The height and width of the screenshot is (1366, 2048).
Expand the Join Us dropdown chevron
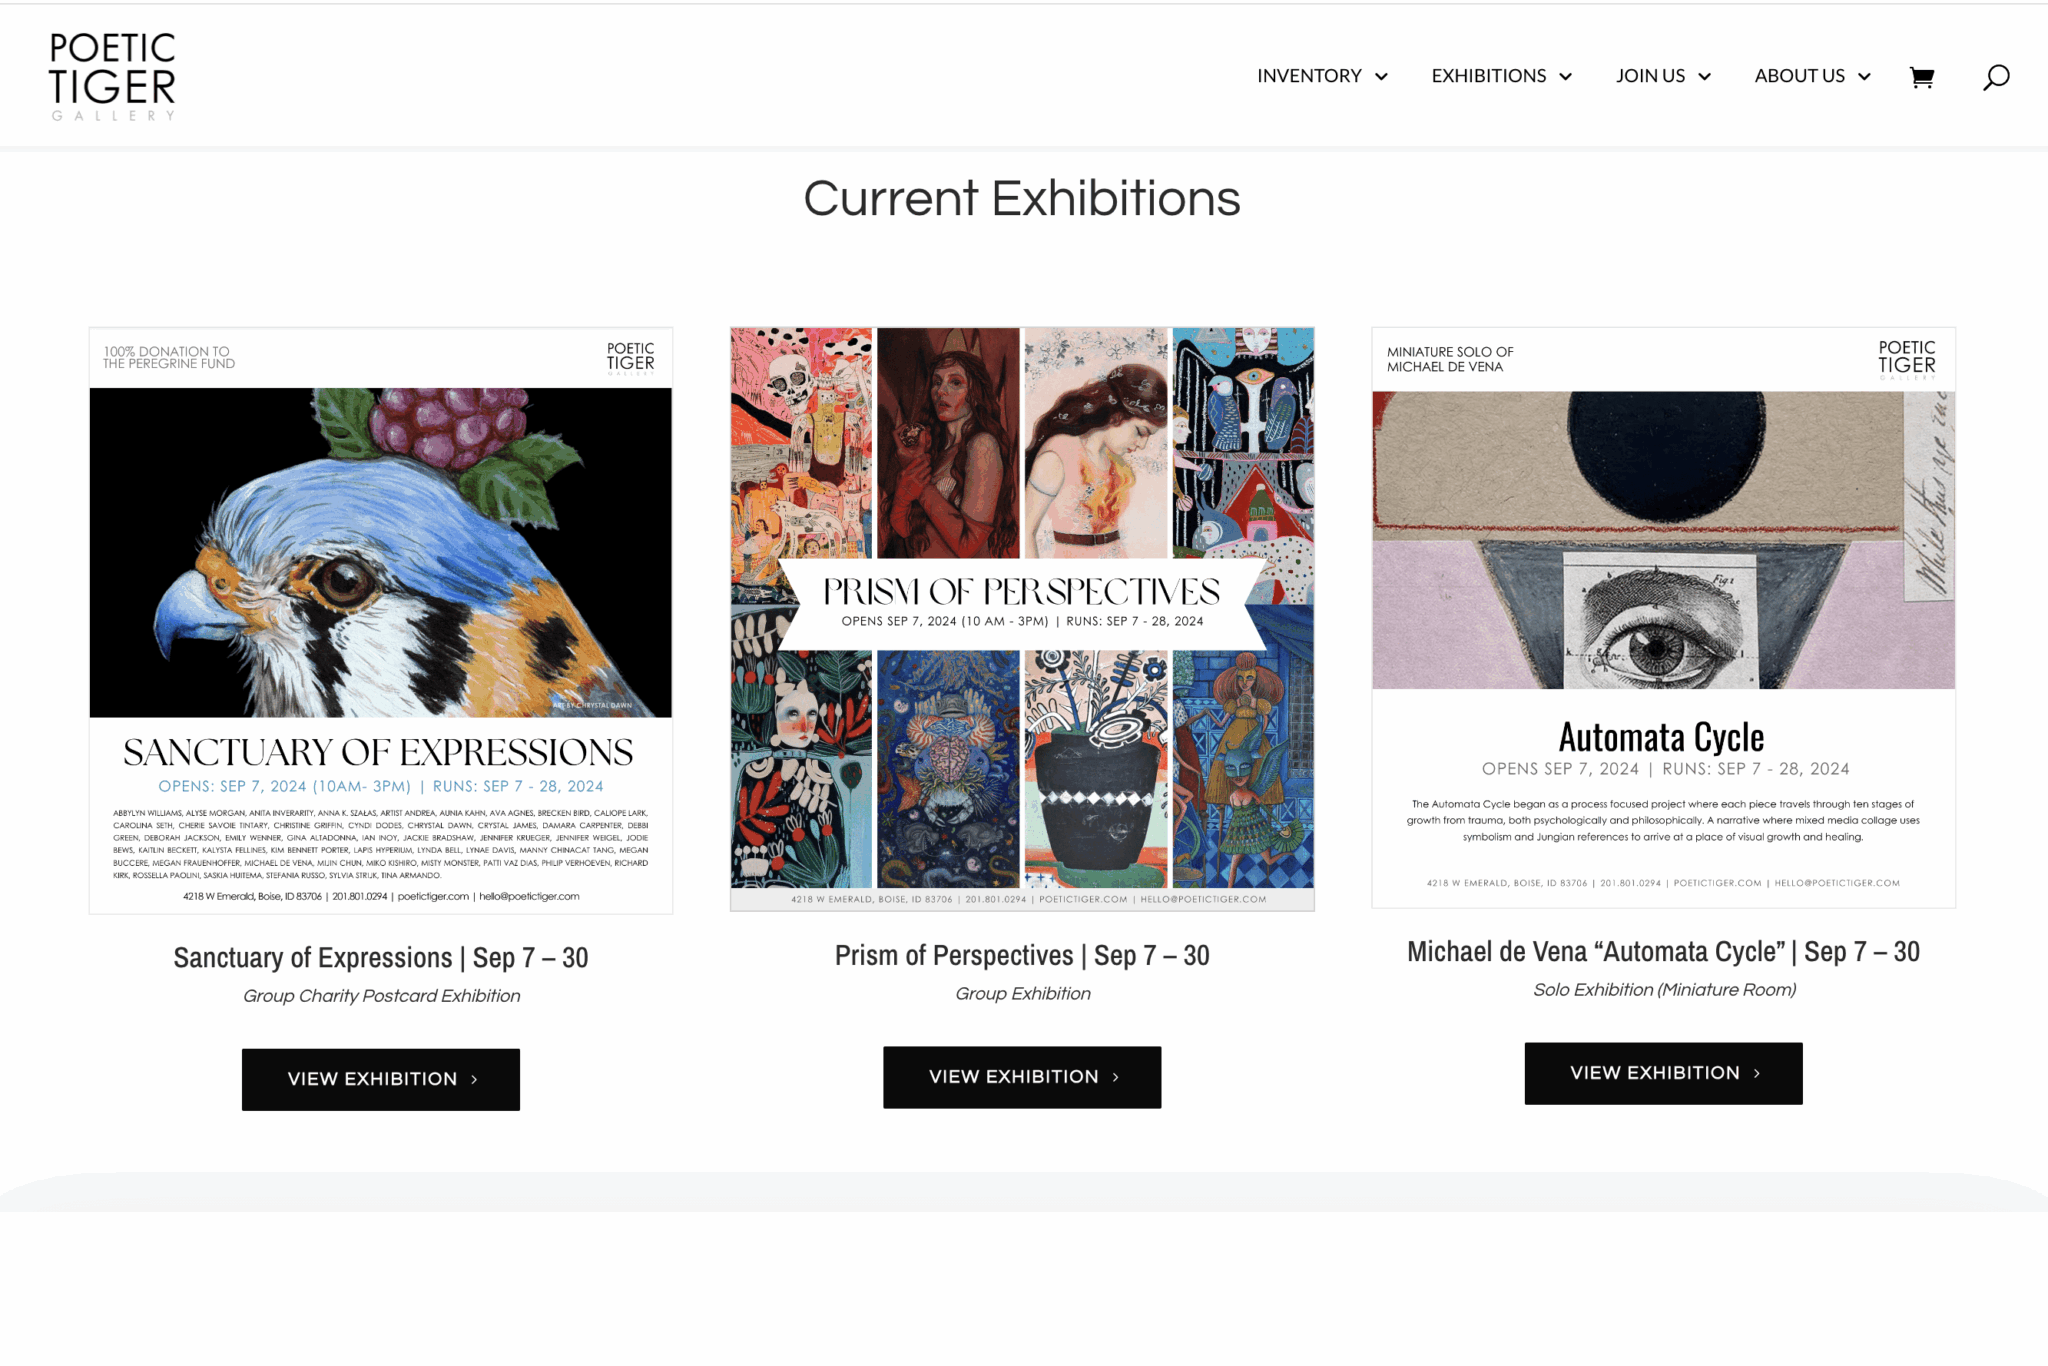pos(1704,77)
